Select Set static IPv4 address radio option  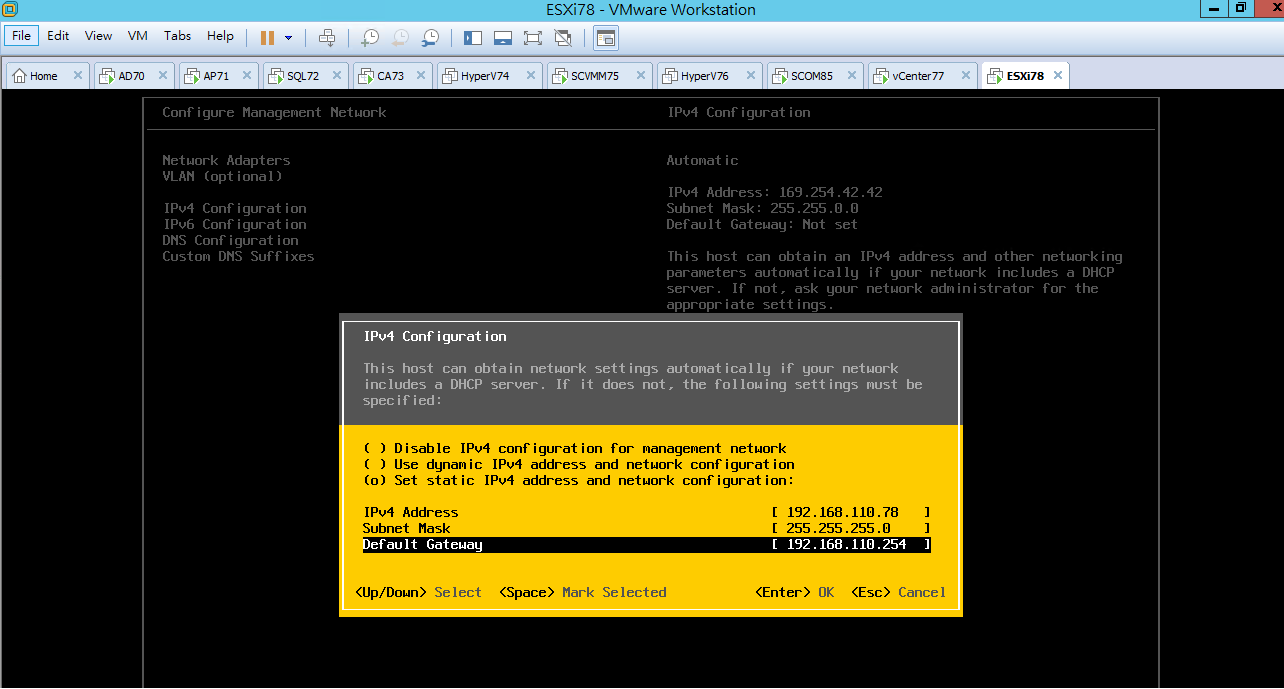tap(579, 481)
